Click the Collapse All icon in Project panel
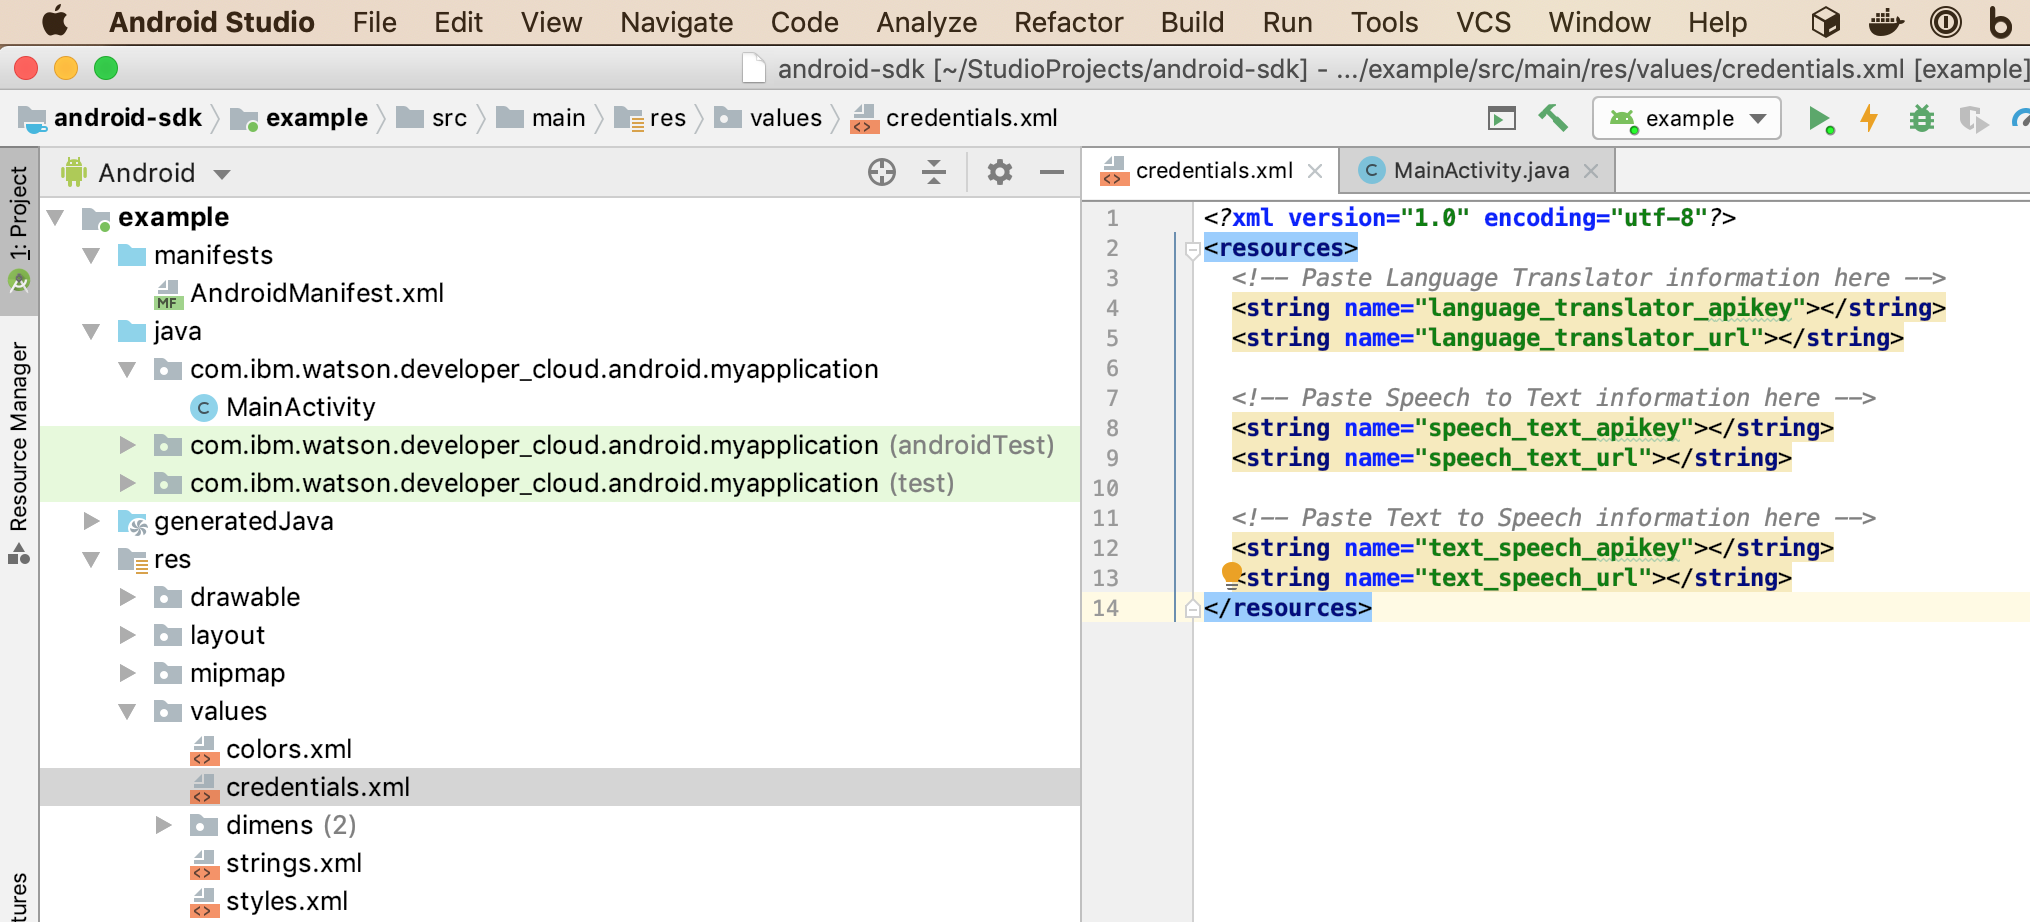Image resolution: width=2030 pixels, height=922 pixels. click(x=933, y=172)
